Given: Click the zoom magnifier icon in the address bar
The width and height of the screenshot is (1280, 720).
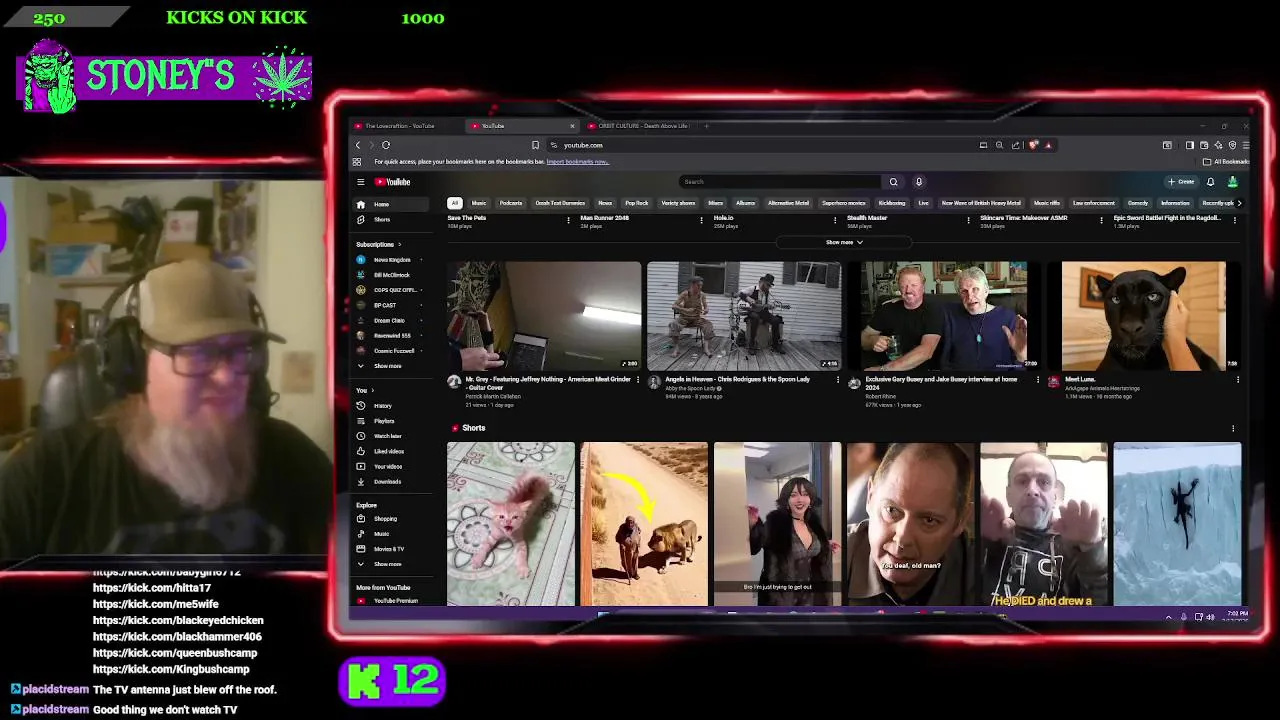Looking at the screenshot, I should pyautogui.click(x=999, y=145).
